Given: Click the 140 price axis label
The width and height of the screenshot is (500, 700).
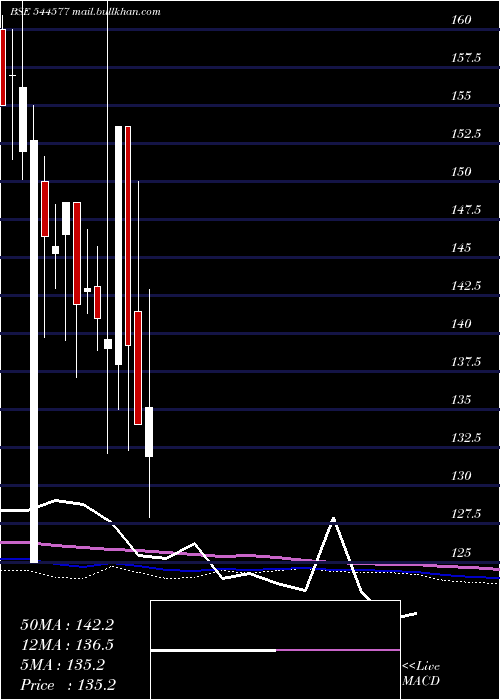Looking at the screenshot, I should click(461, 324).
